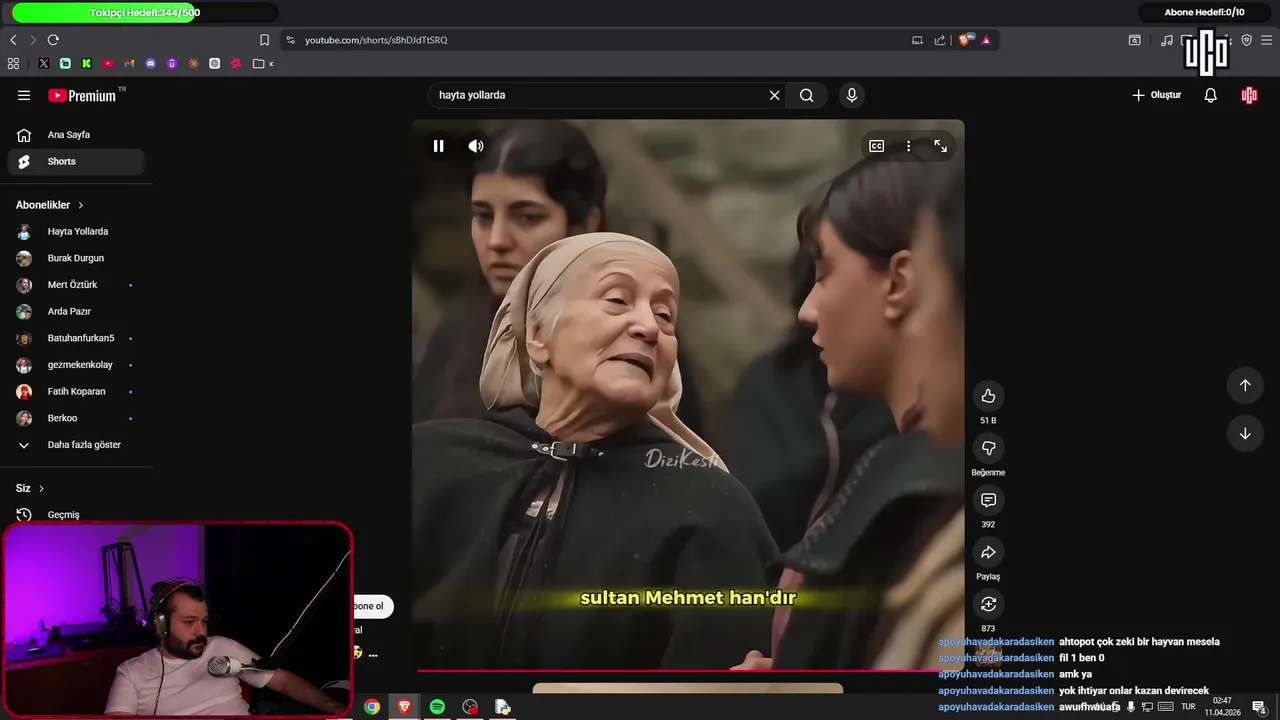Screen dimensions: 1280x720
Task: Open the media control music note icon
Action: click(1166, 40)
